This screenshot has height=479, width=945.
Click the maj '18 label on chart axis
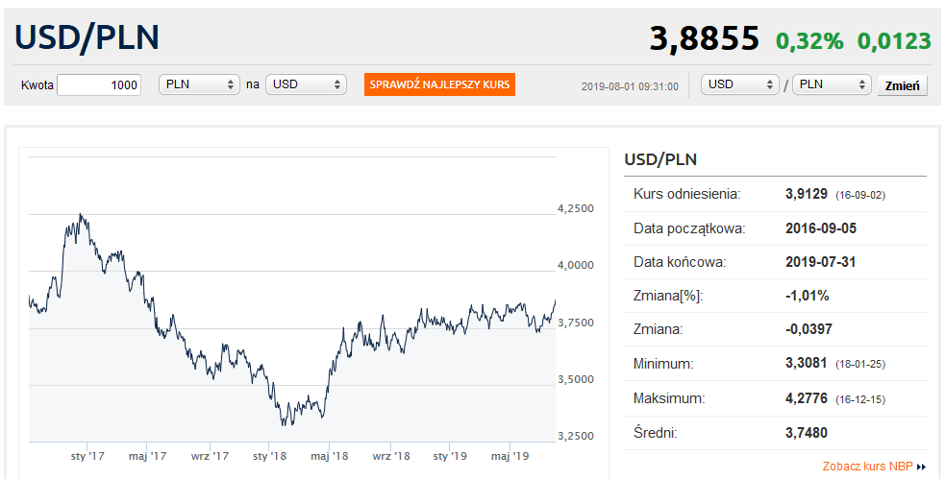pyautogui.click(x=330, y=456)
